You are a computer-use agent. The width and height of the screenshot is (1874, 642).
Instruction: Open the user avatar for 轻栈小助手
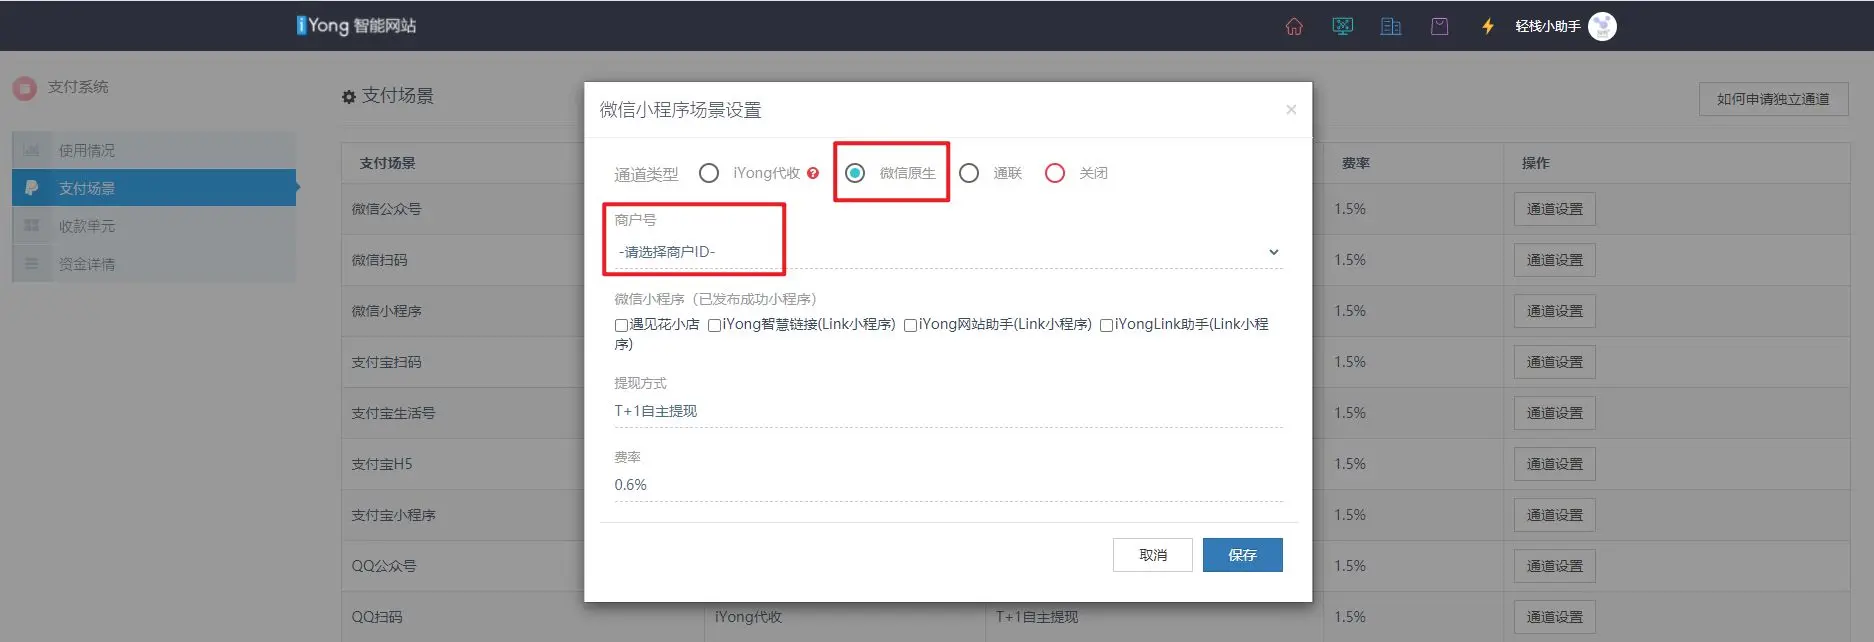[1602, 27]
